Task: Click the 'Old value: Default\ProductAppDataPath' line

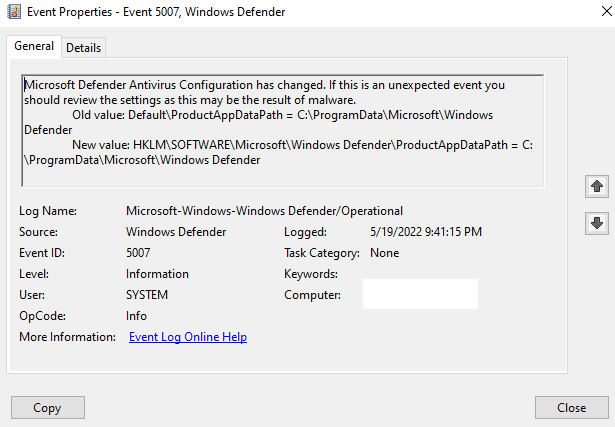Action: click(x=282, y=115)
